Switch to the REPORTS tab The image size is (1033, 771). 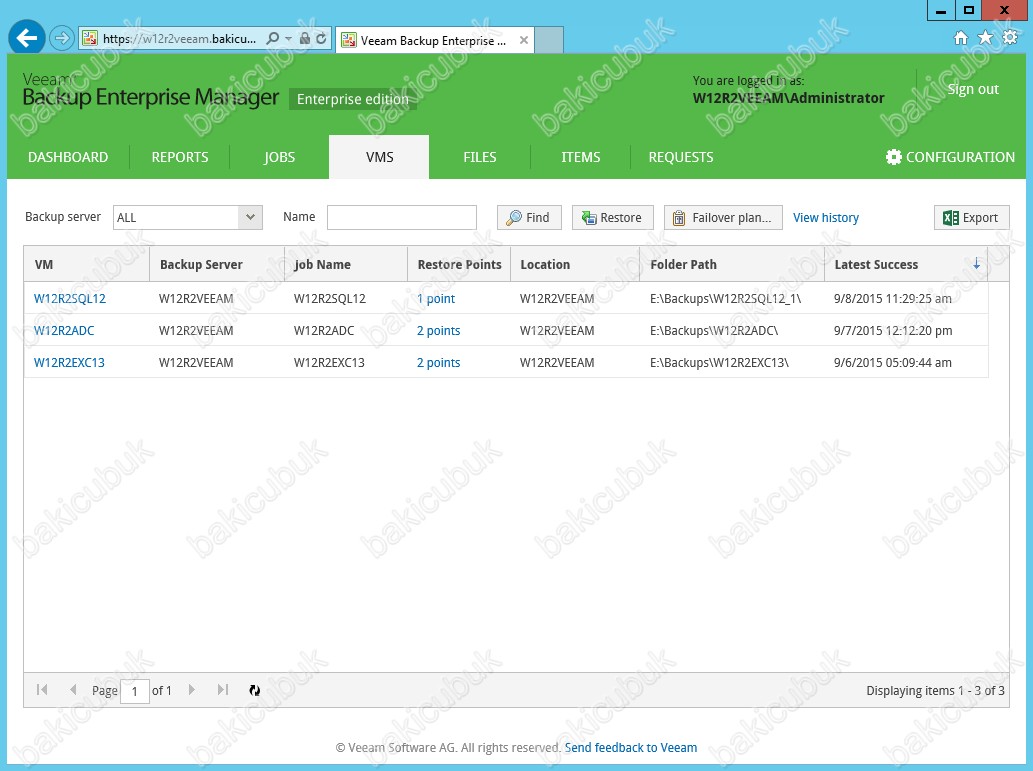180,157
